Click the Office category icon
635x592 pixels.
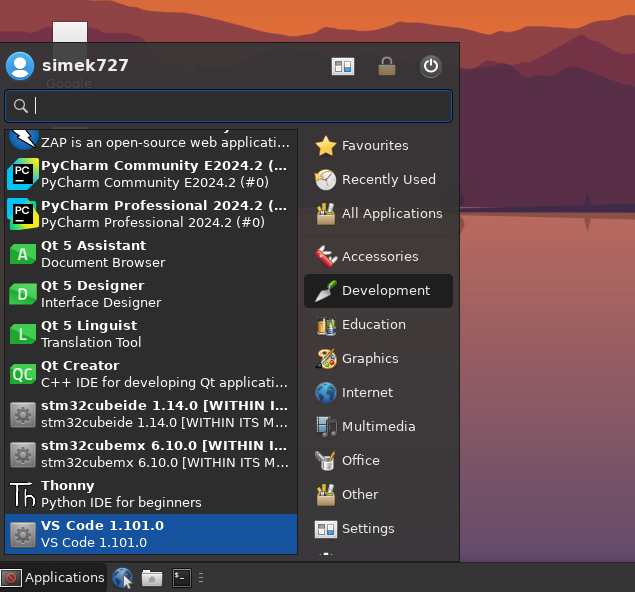point(326,461)
